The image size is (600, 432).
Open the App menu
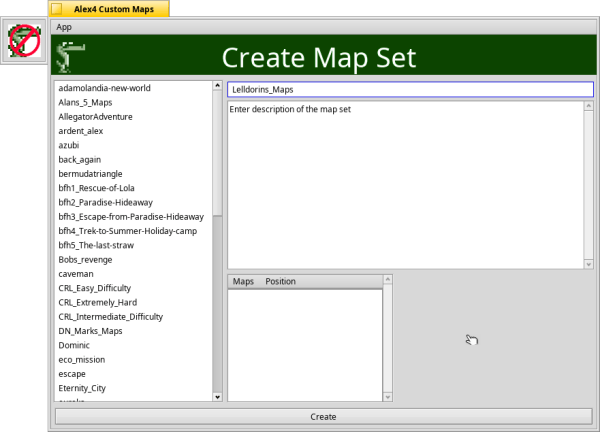[65, 27]
